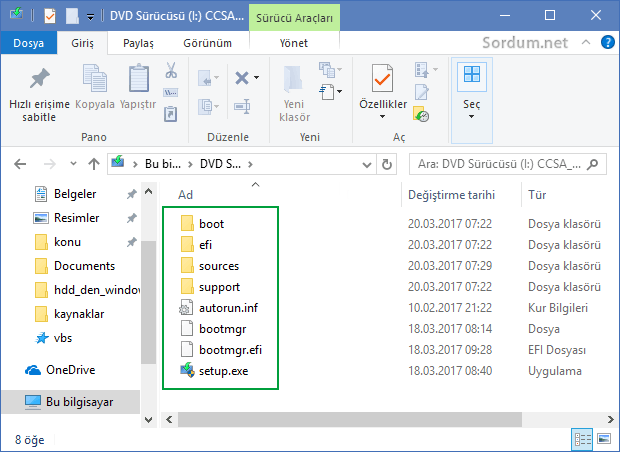Switch to the Giriş tab
Screen dimensions: 620x452
82,43
